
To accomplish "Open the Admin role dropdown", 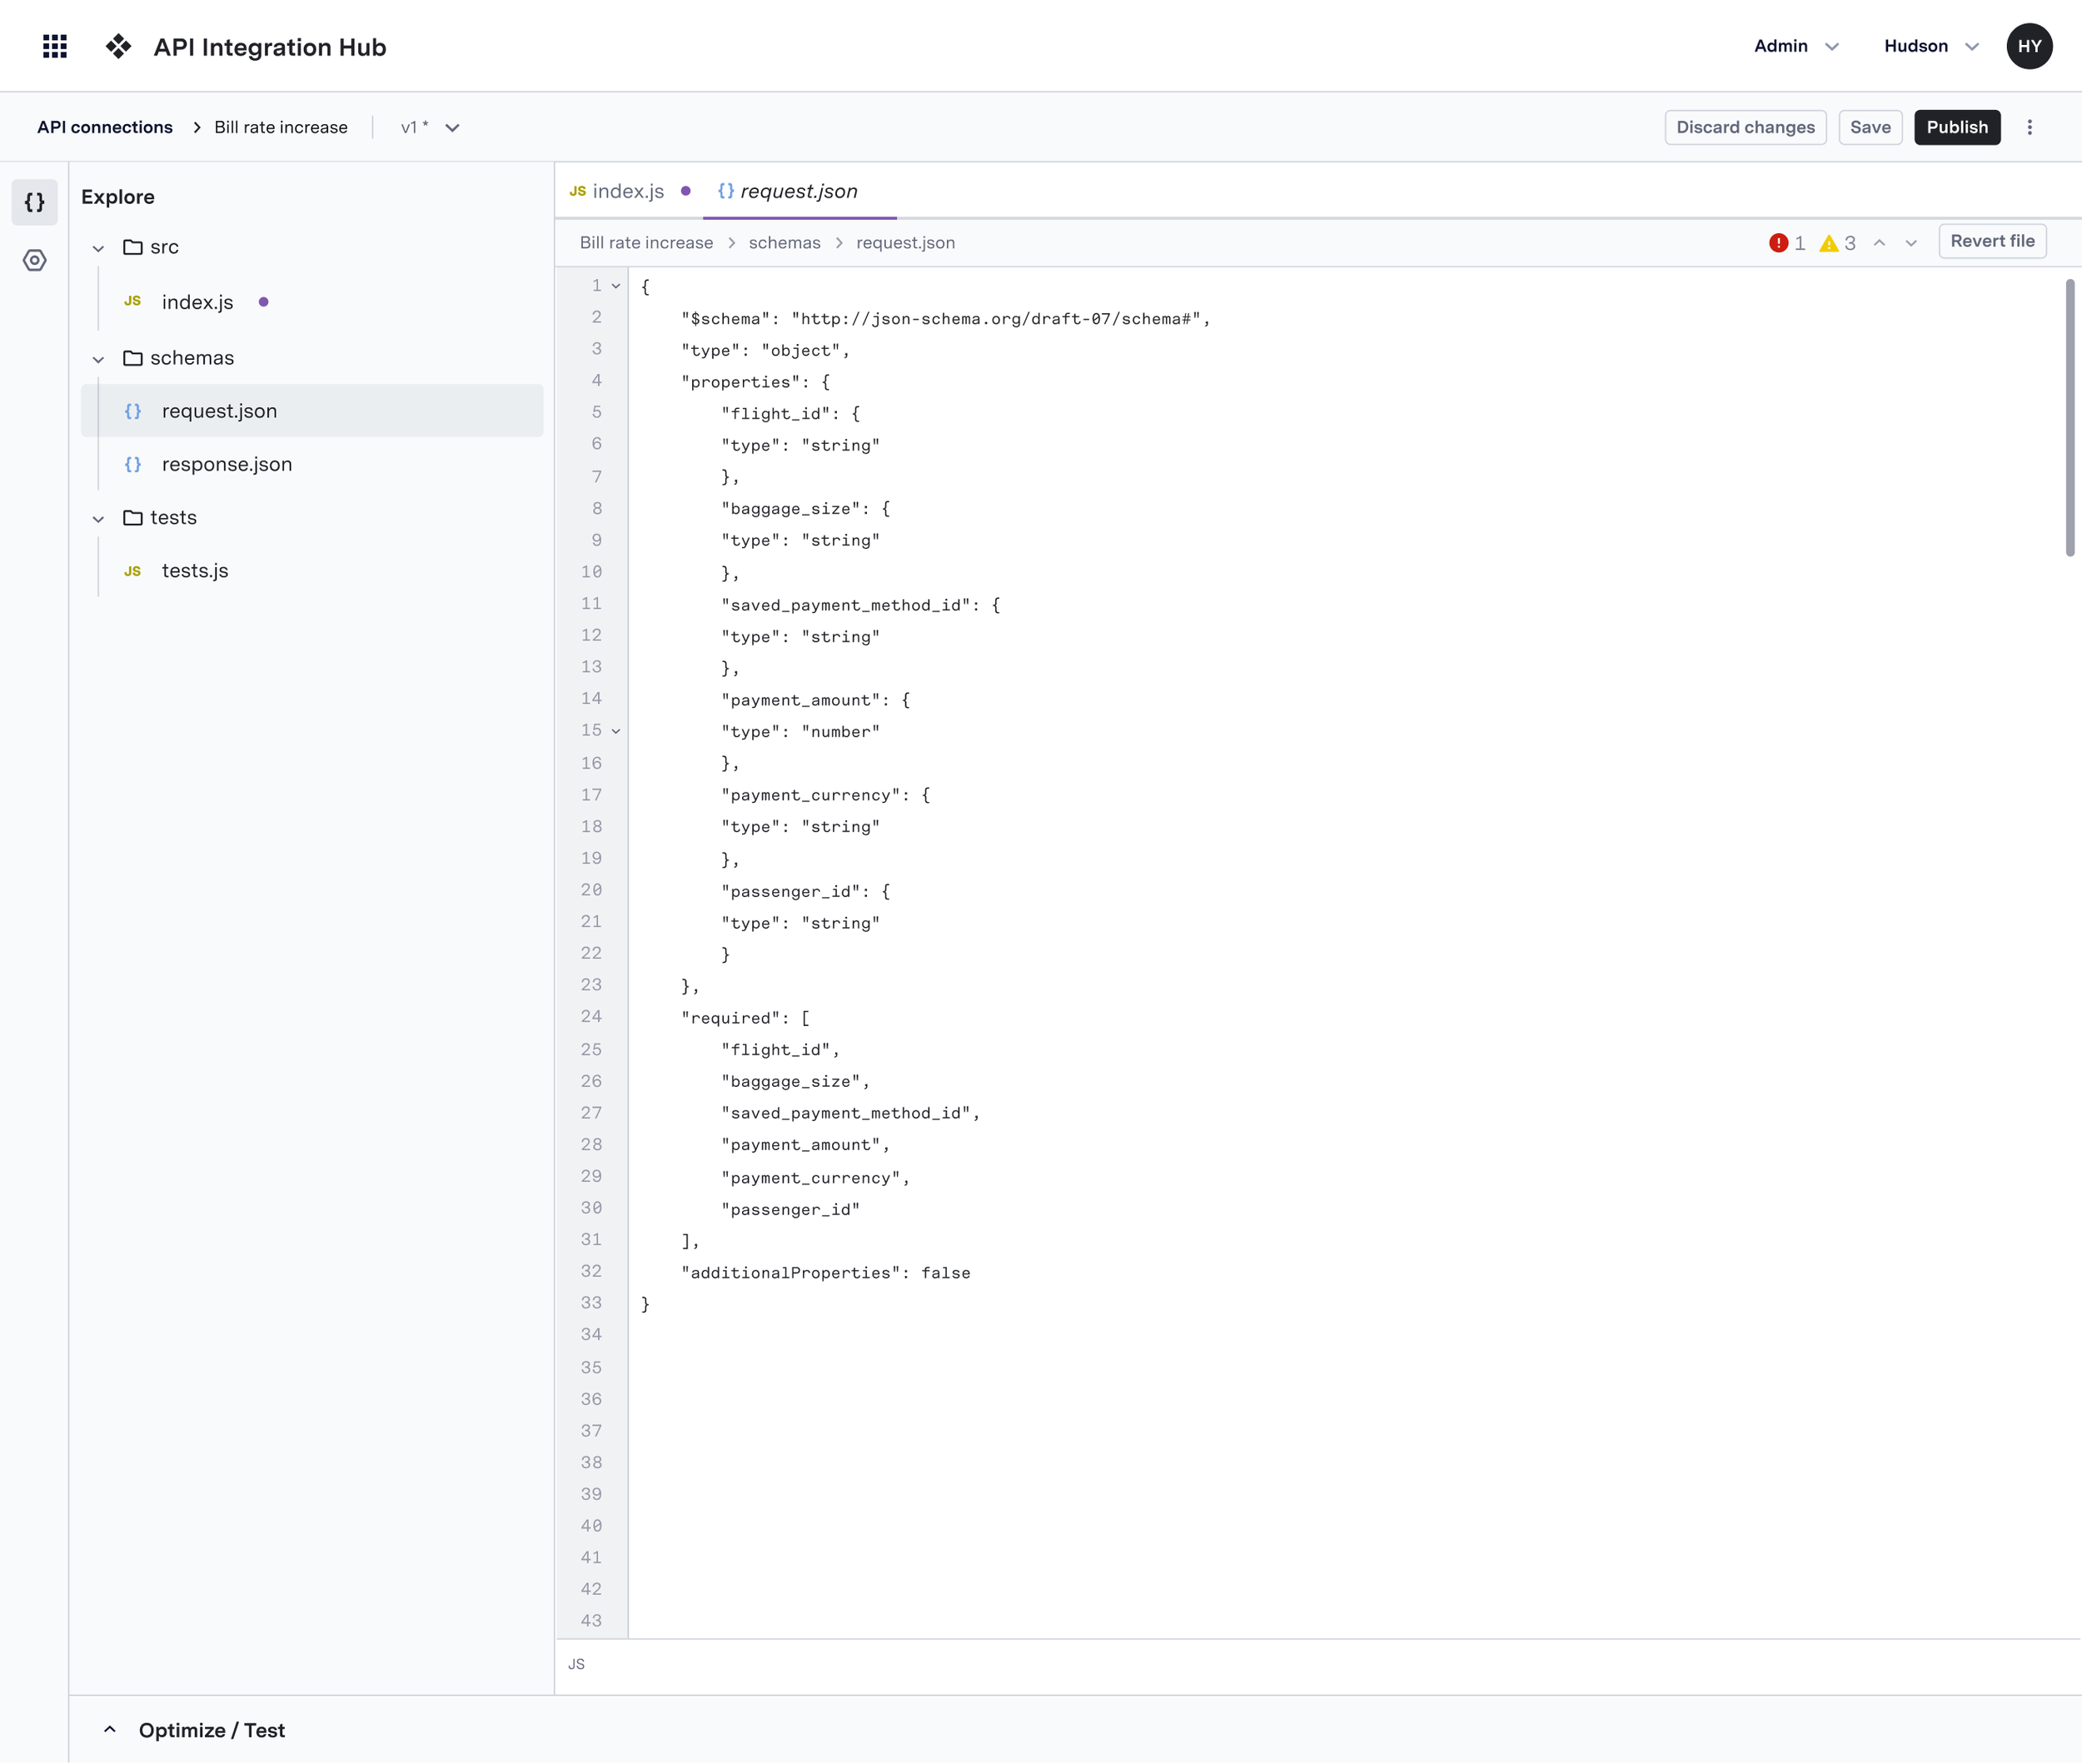I will [x=1796, y=46].
